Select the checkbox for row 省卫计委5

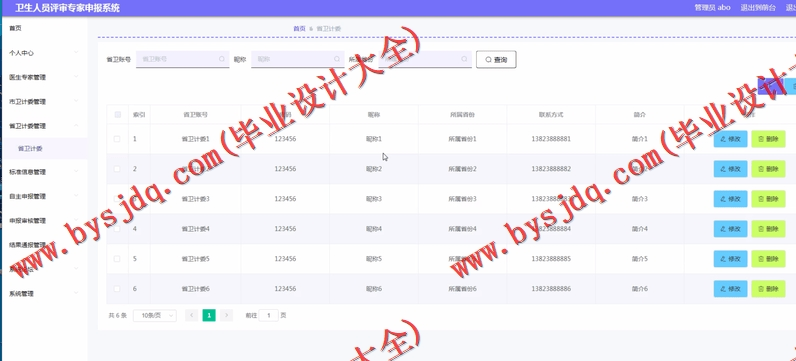click(x=117, y=258)
